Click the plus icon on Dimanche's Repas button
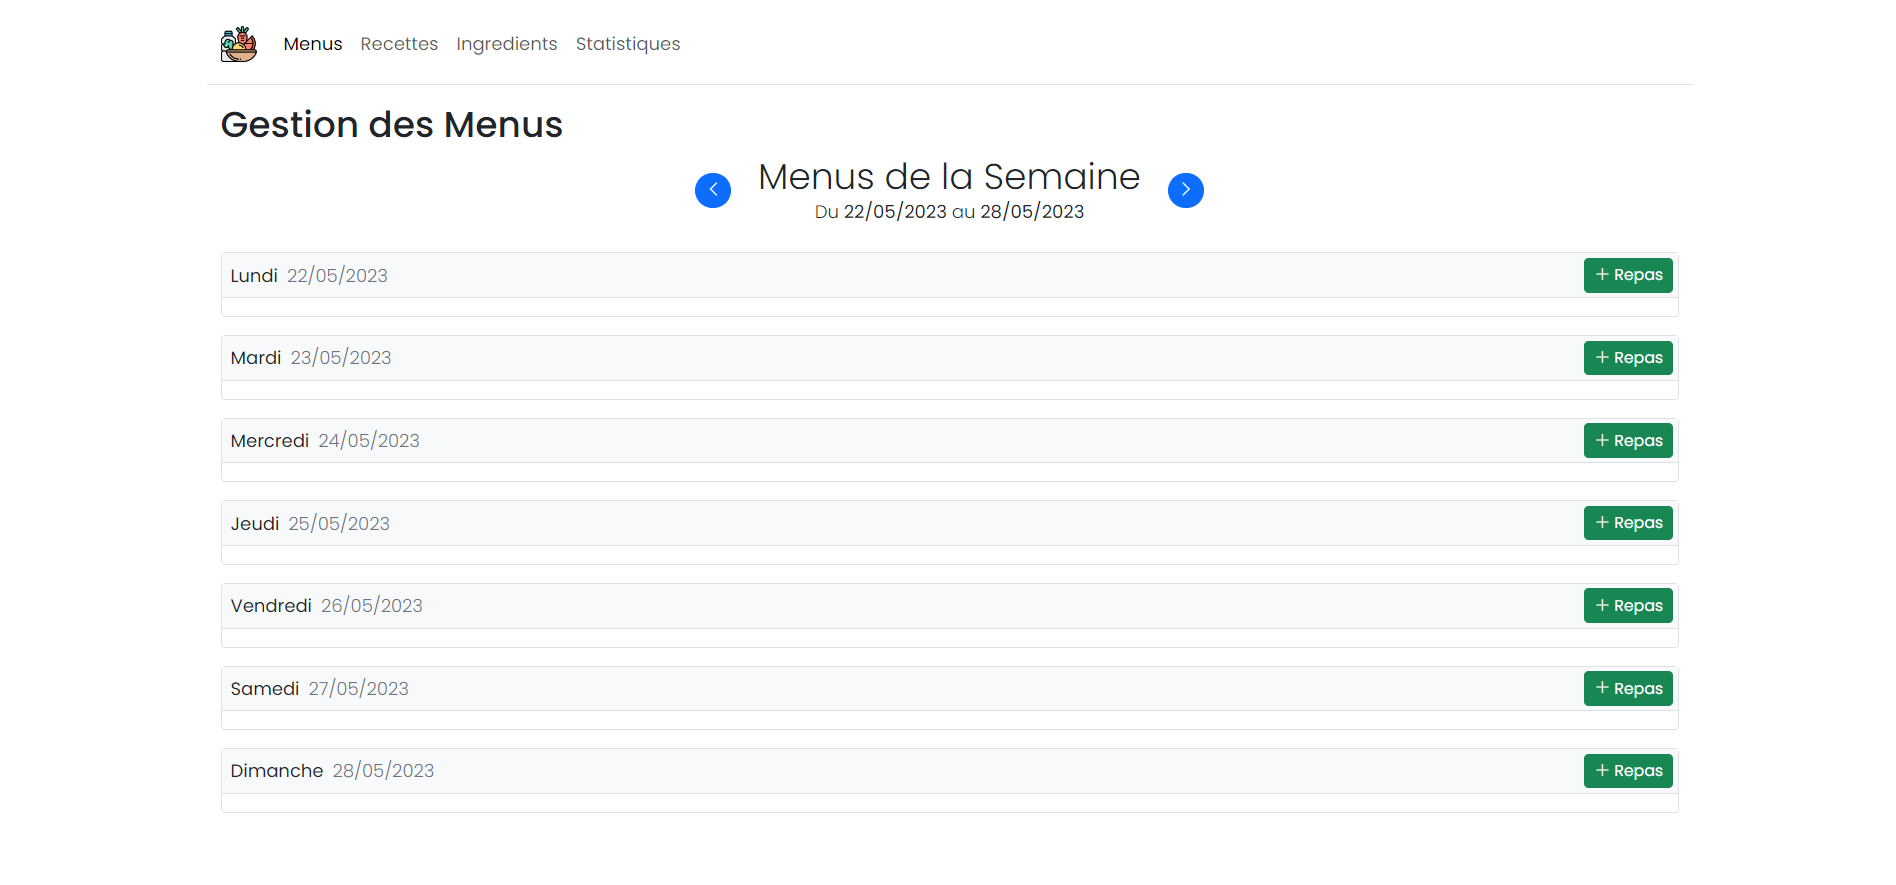 click(x=1602, y=770)
